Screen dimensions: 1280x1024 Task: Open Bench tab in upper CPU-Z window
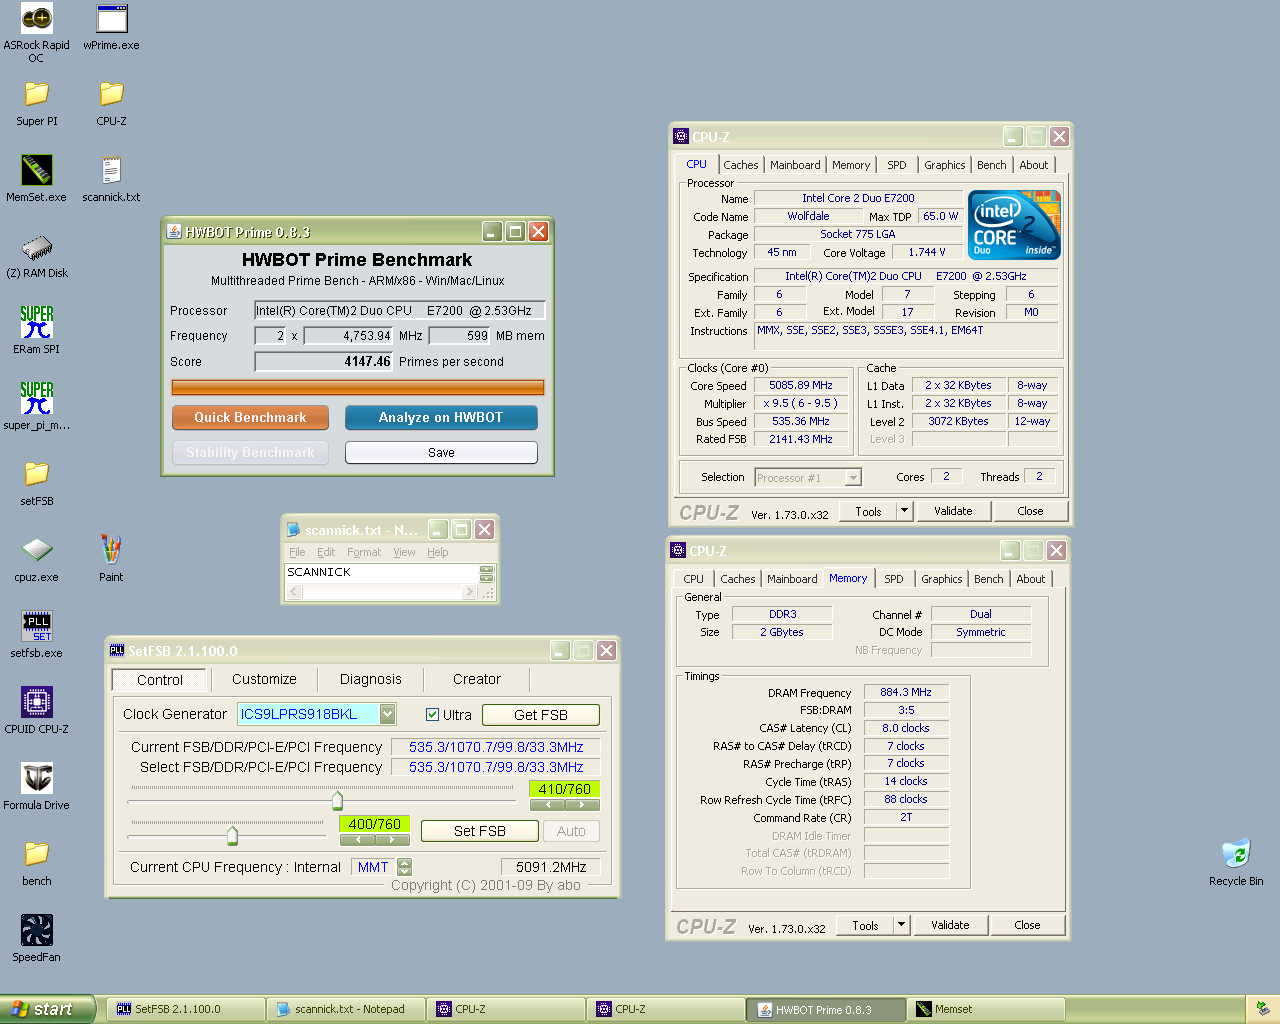[x=992, y=165]
